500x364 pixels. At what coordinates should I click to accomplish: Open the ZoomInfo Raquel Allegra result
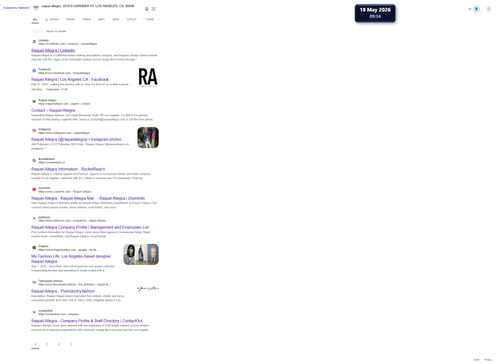[88, 198]
